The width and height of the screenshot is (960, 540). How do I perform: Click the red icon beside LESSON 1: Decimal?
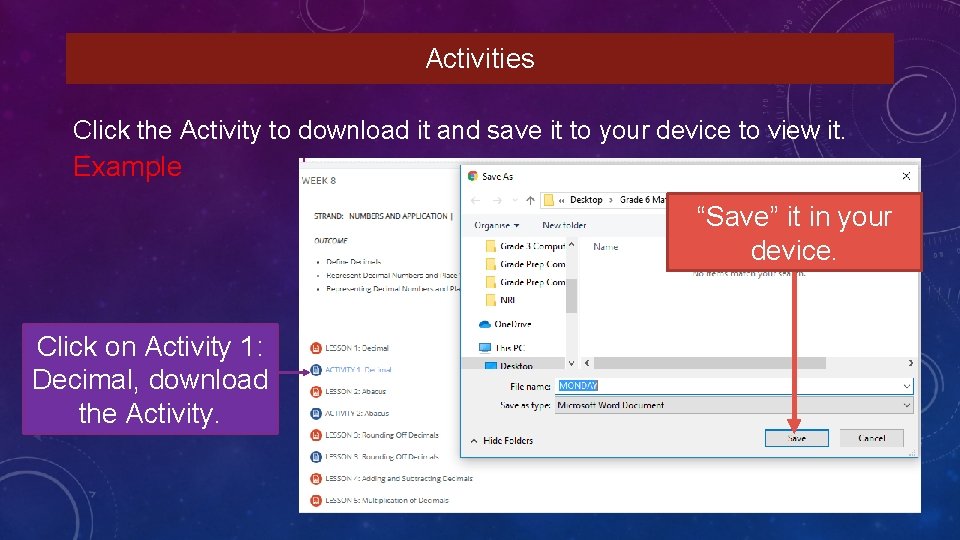(x=316, y=348)
